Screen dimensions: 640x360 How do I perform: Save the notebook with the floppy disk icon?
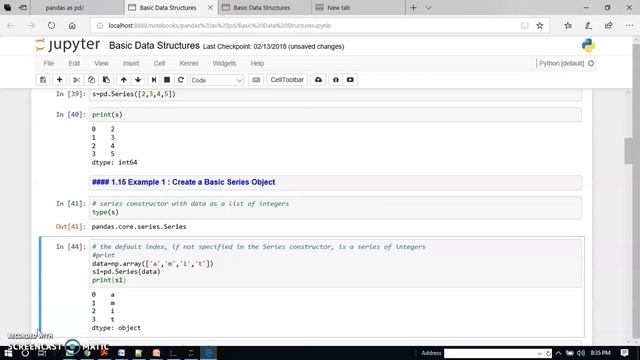pos(43,80)
